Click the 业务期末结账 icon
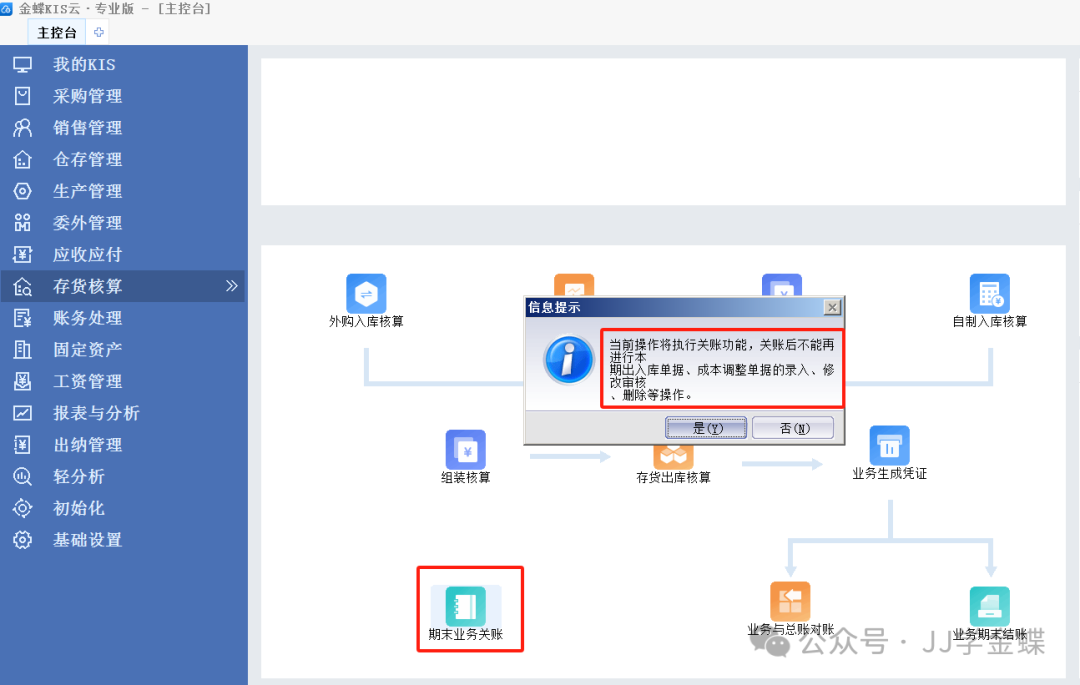 (989, 606)
